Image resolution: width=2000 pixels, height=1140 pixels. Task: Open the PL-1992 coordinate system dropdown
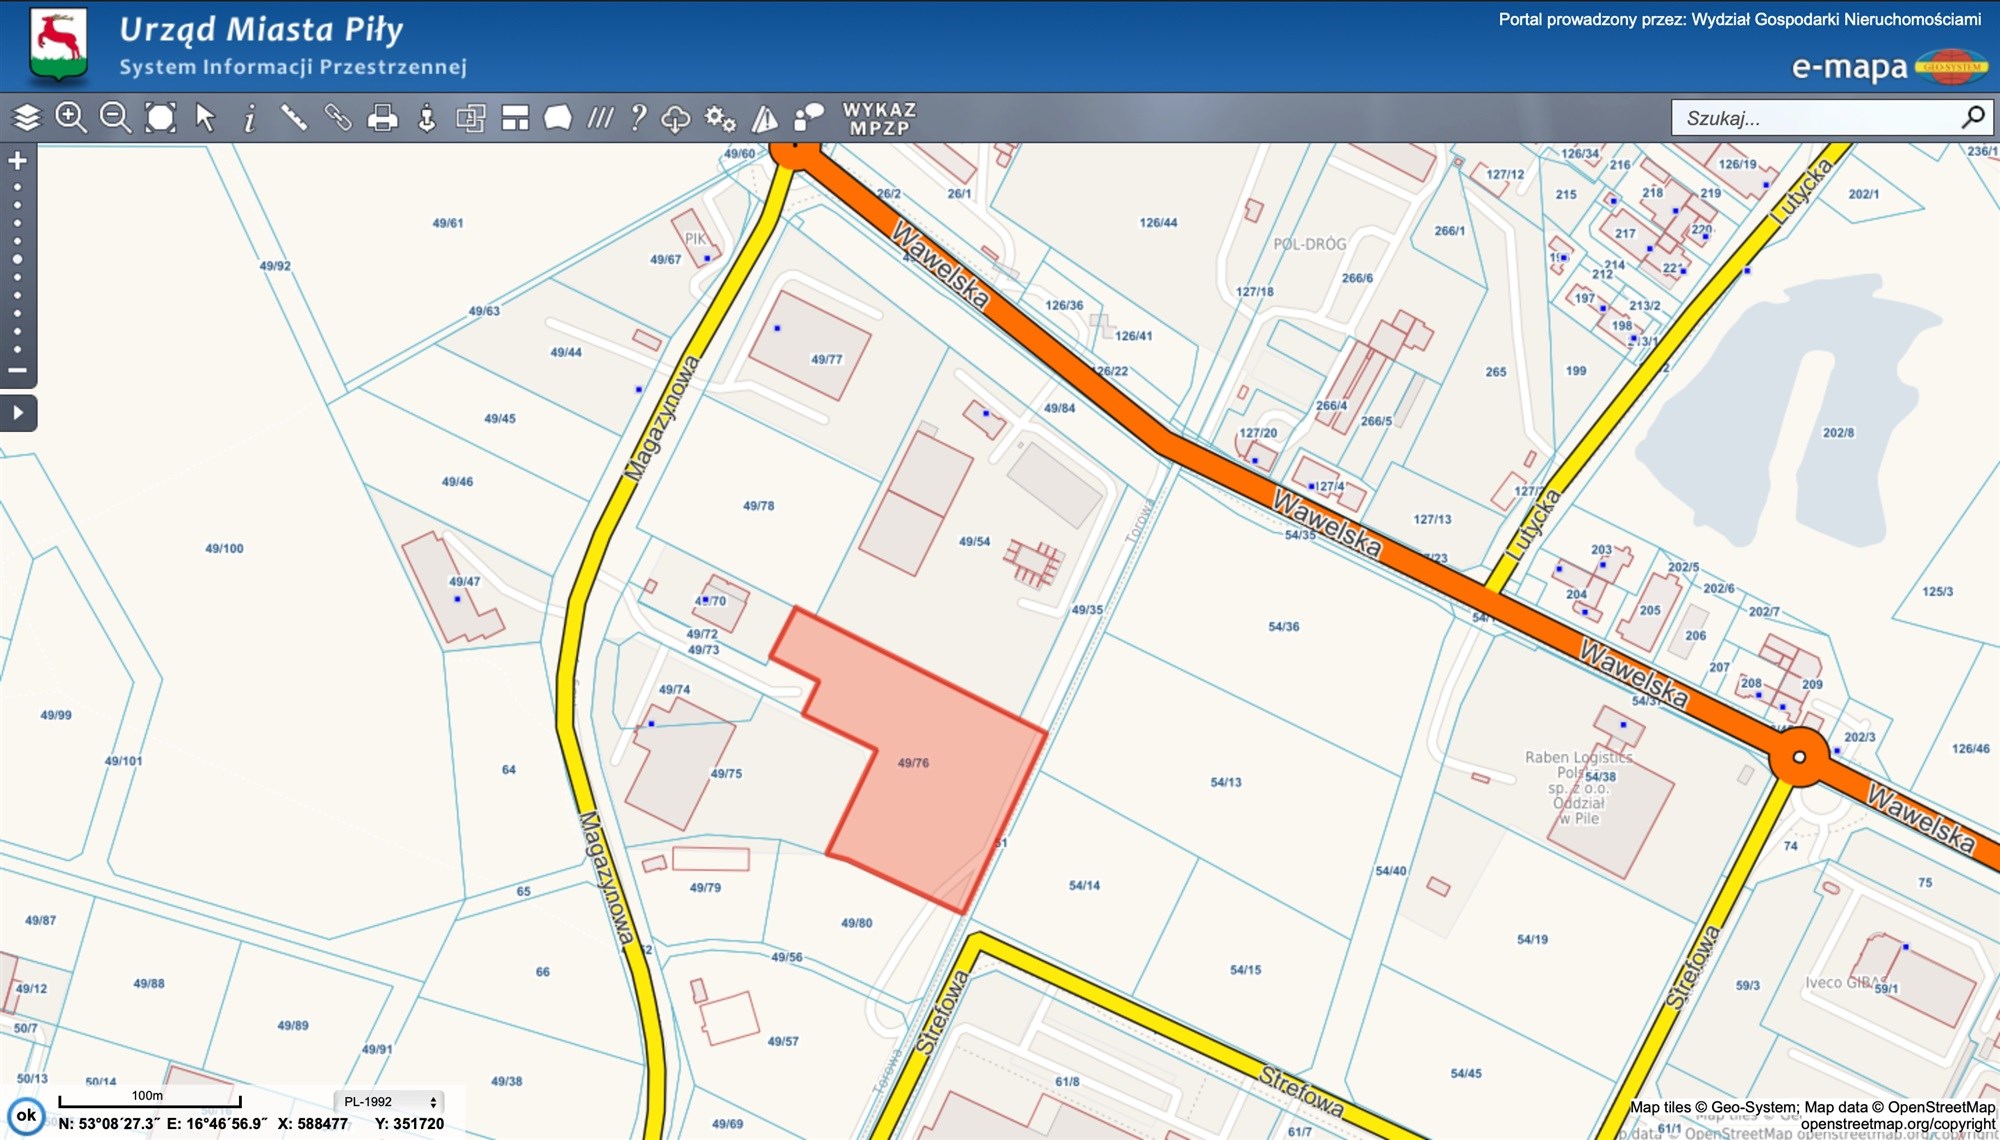(x=390, y=1101)
